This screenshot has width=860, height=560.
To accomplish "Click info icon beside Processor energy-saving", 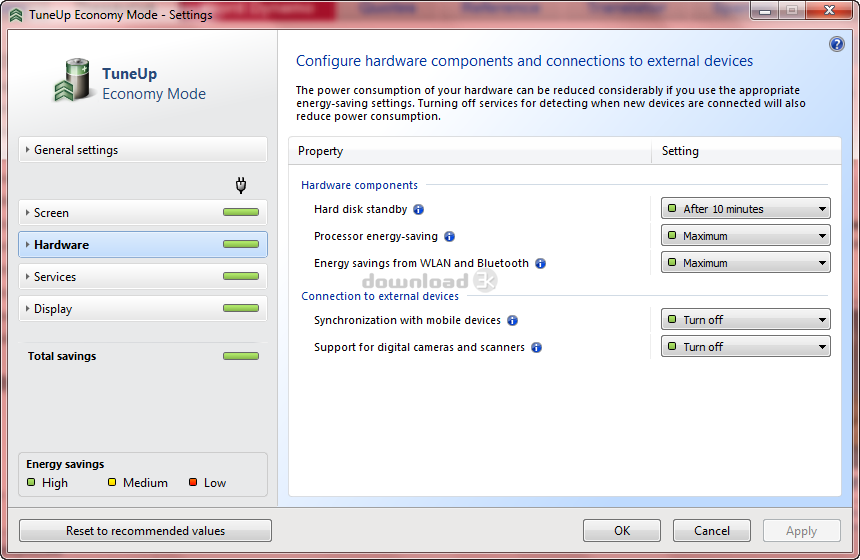I will click(x=449, y=237).
